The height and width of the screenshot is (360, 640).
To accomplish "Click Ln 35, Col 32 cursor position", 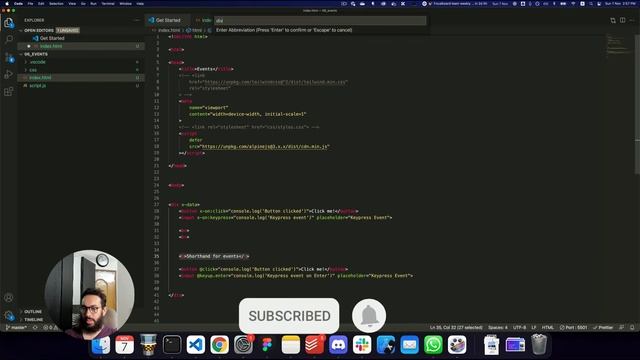I will 456,327.
